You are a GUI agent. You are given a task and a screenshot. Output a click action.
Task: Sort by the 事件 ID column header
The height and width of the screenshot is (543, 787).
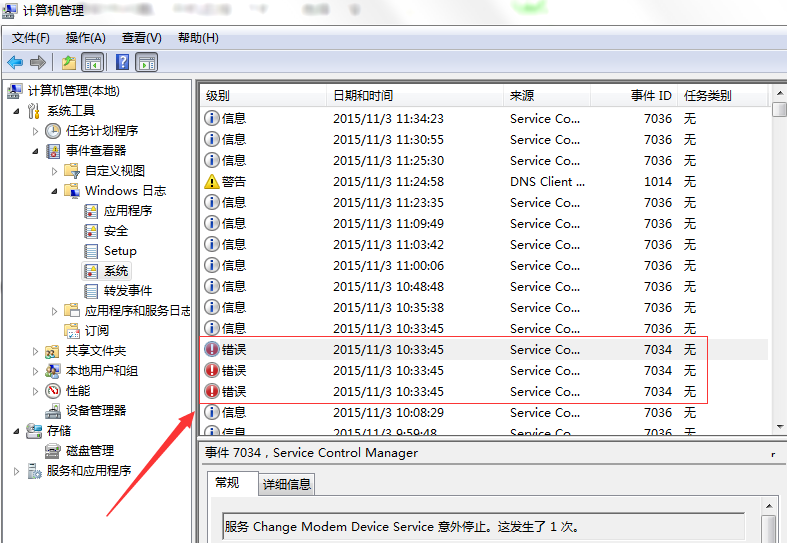[650, 96]
